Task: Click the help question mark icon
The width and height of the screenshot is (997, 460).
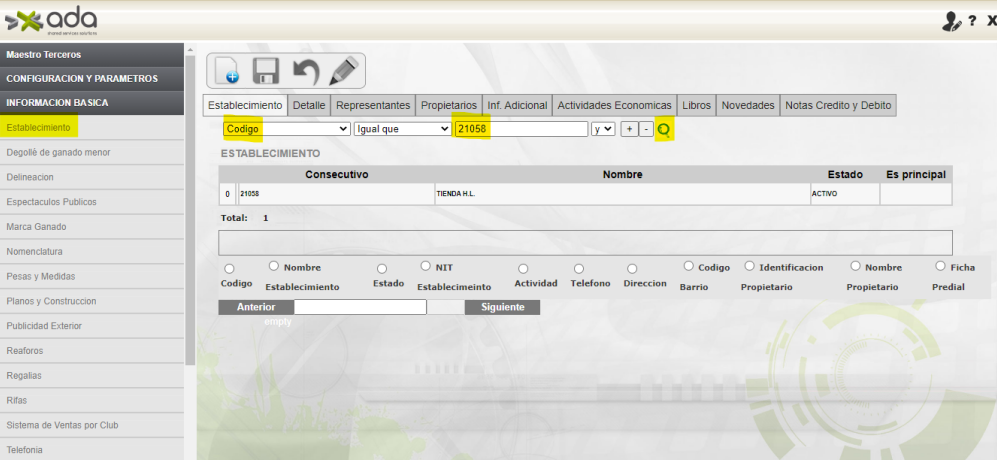Action: [x=972, y=22]
